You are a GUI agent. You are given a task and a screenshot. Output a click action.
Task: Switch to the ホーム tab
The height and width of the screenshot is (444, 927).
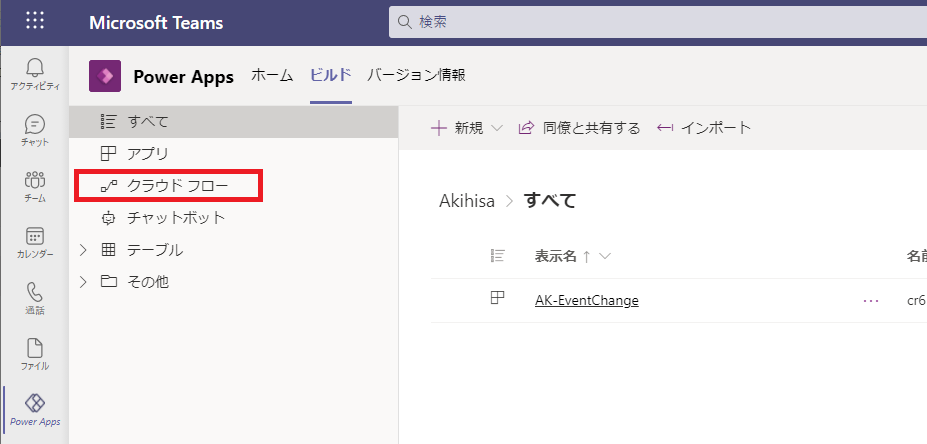click(272, 76)
